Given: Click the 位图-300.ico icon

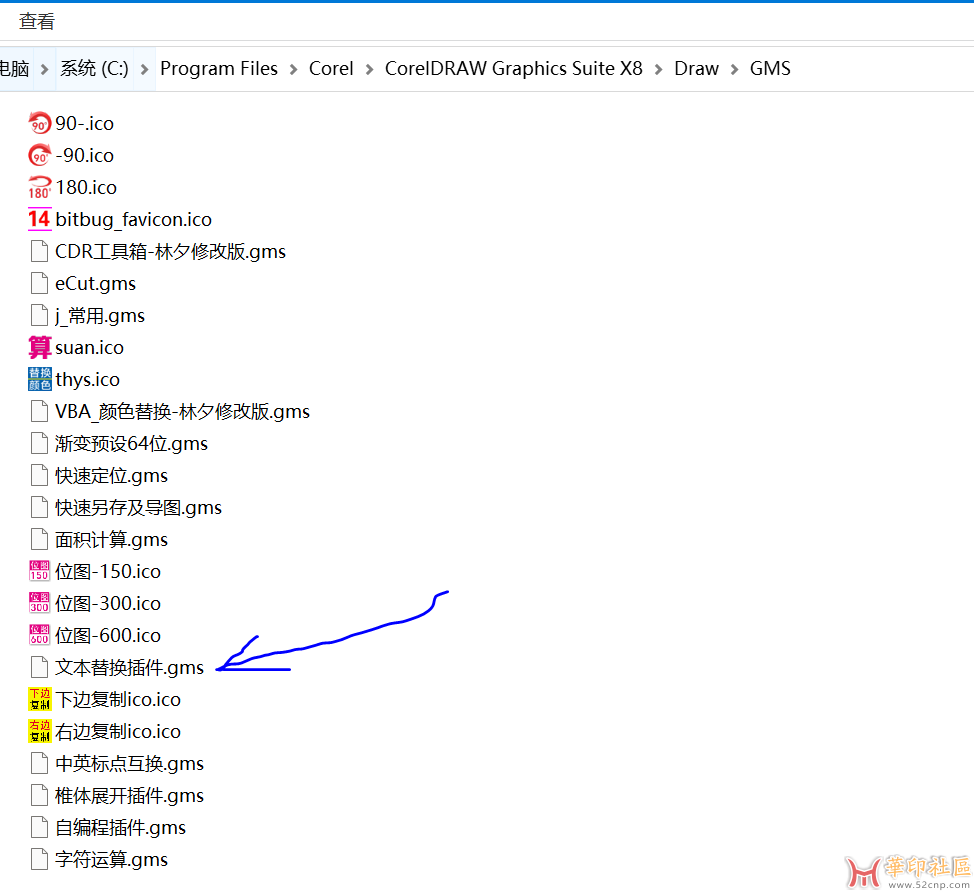Looking at the screenshot, I should point(39,603).
